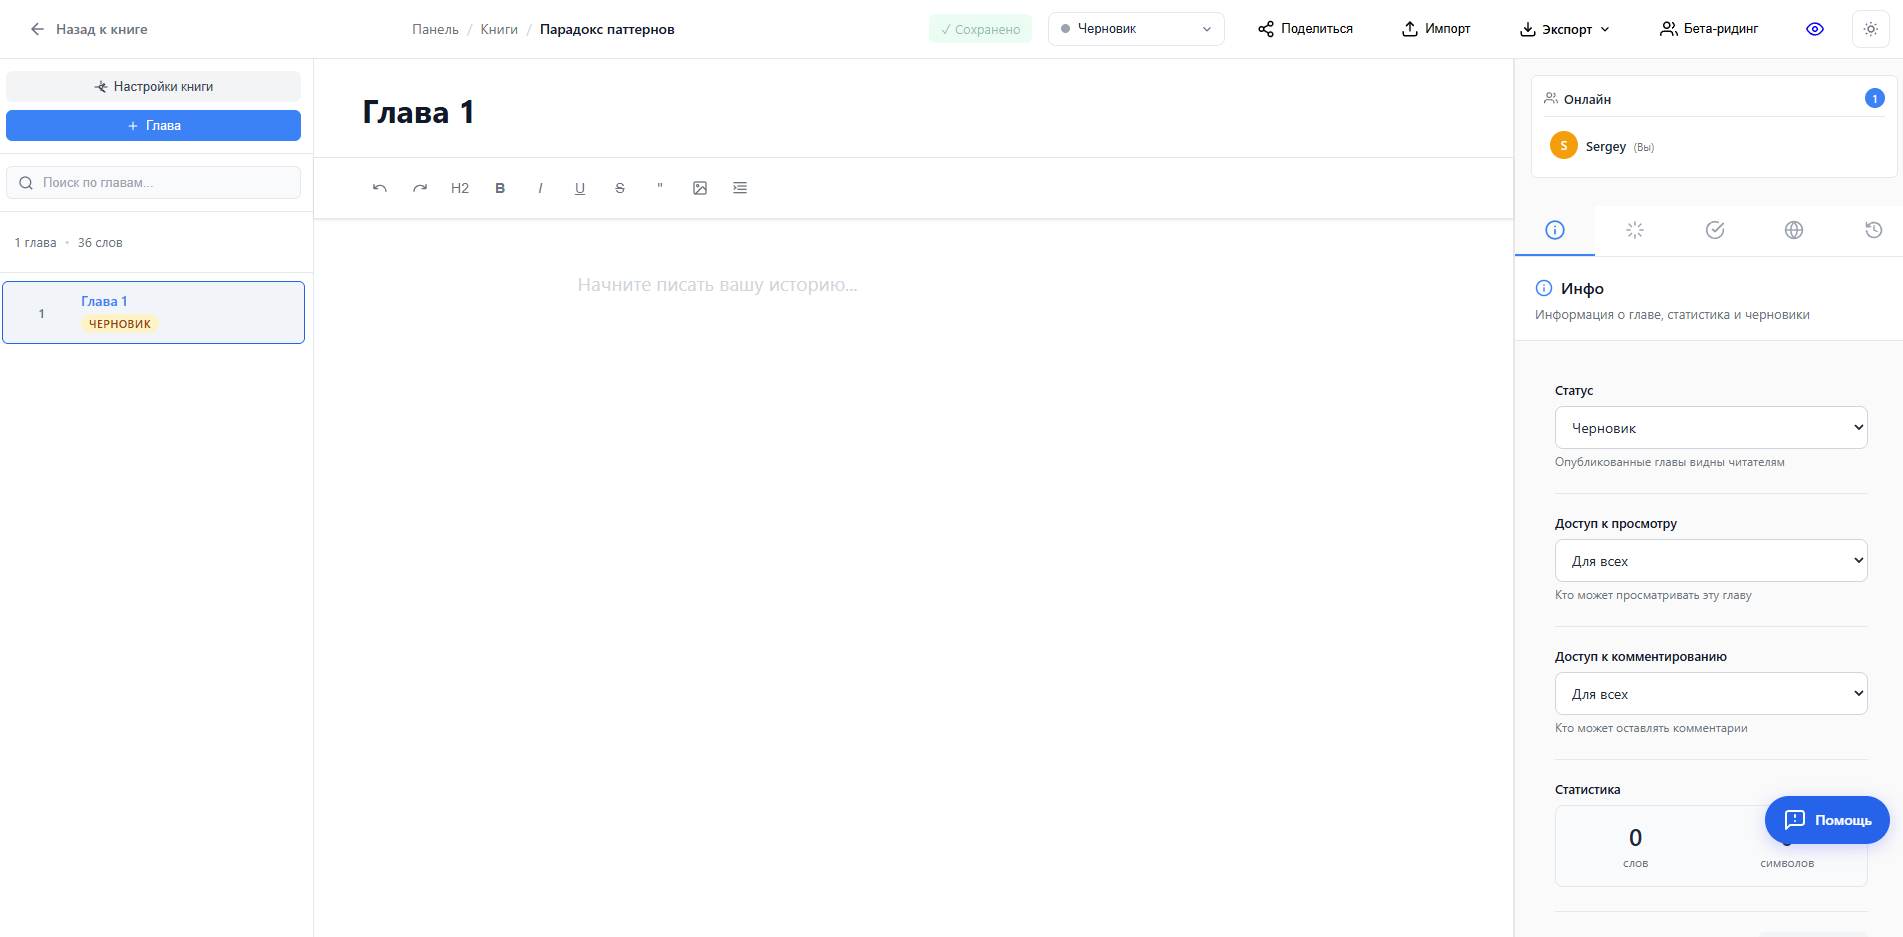Toggle underline formatting

coord(580,188)
